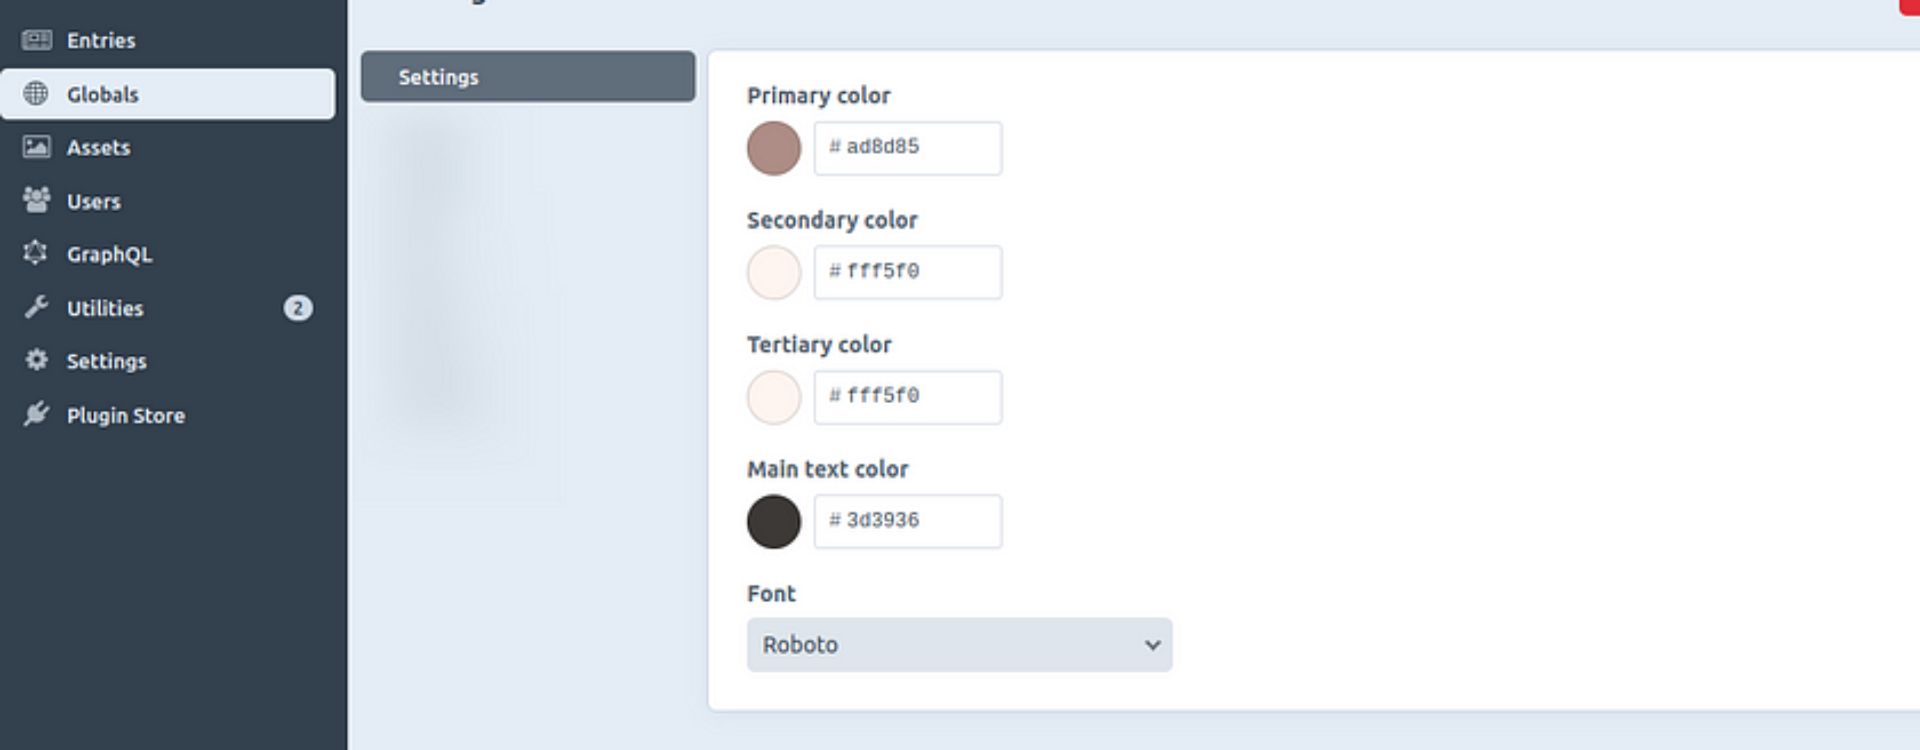Click the Font dropdown chevron arrow
This screenshot has width=1920, height=750.
click(1152, 645)
